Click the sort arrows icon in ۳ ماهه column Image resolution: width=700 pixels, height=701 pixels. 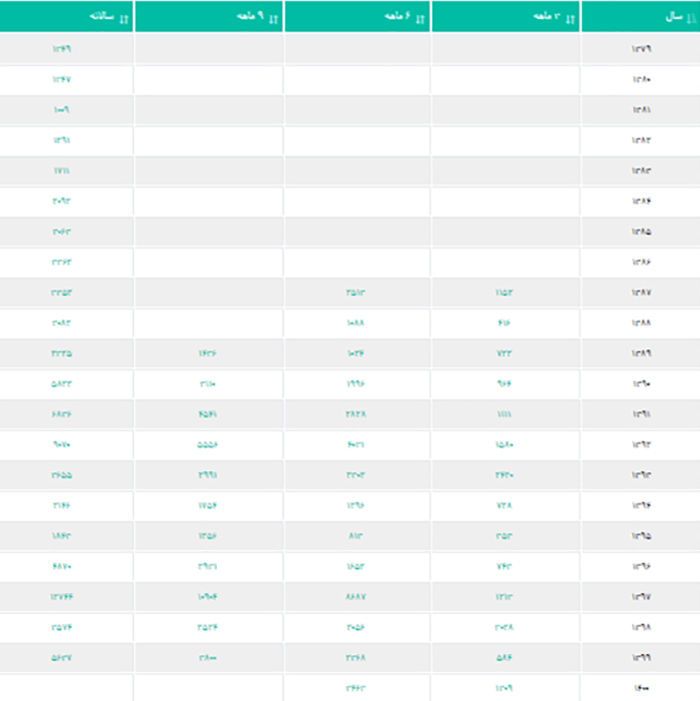[571, 18]
